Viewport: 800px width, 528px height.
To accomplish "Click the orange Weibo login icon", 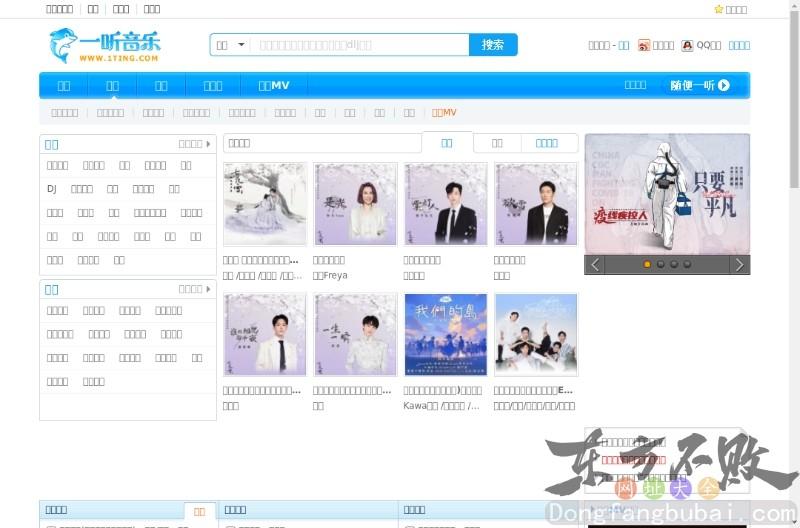I will click(644, 45).
